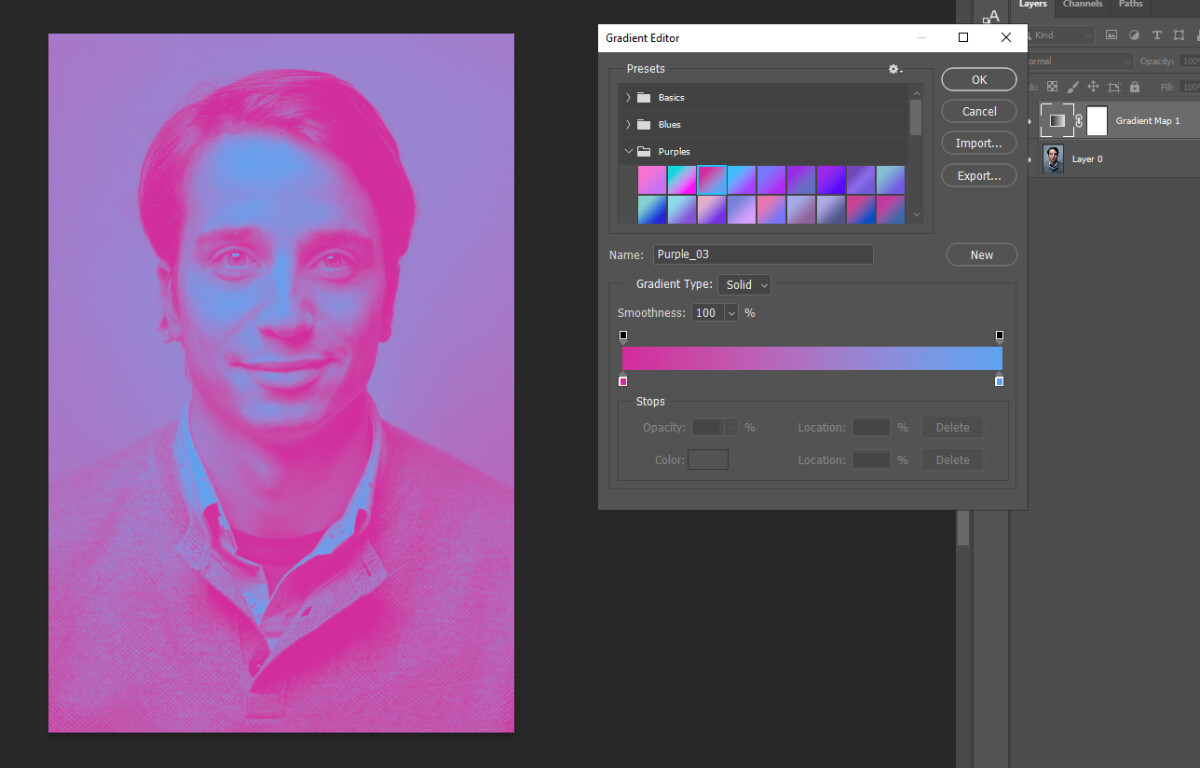The height and width of the screenshot is (768, 1200).
Task: Click the New button to save gradient
Action: click(981, 254)
